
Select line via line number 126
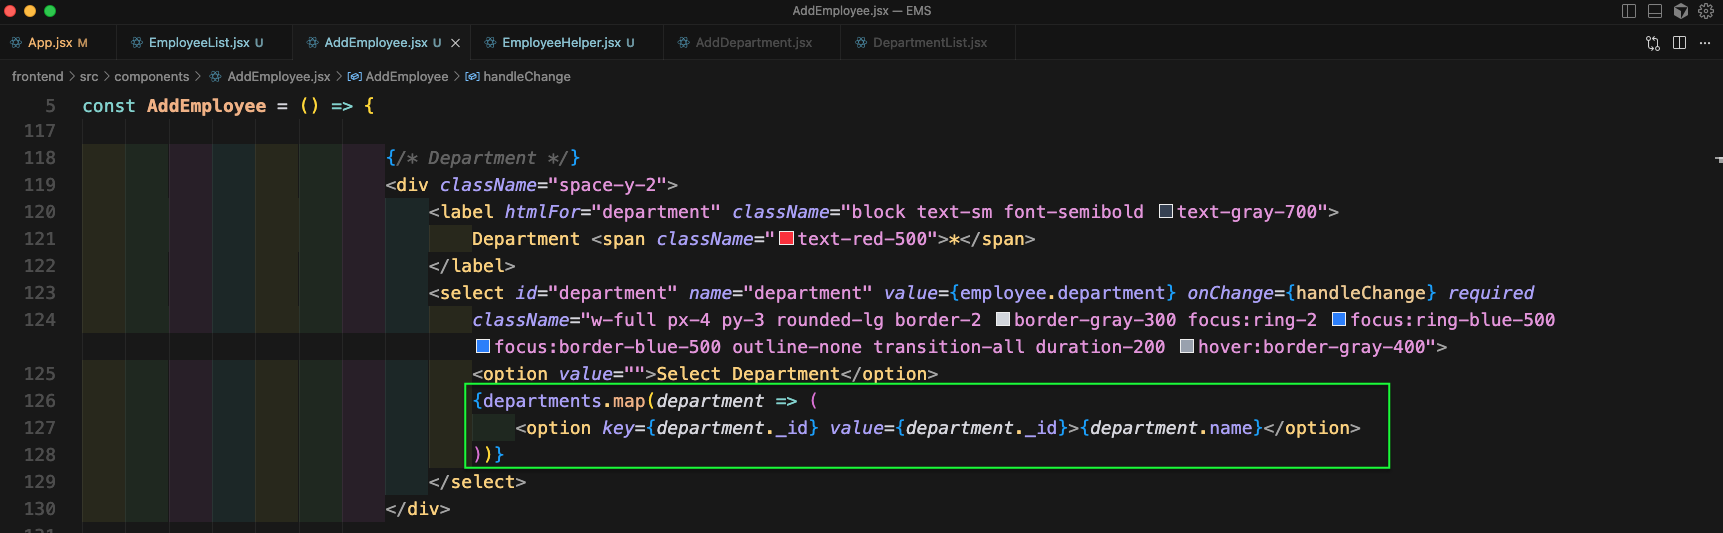(40, 401)
